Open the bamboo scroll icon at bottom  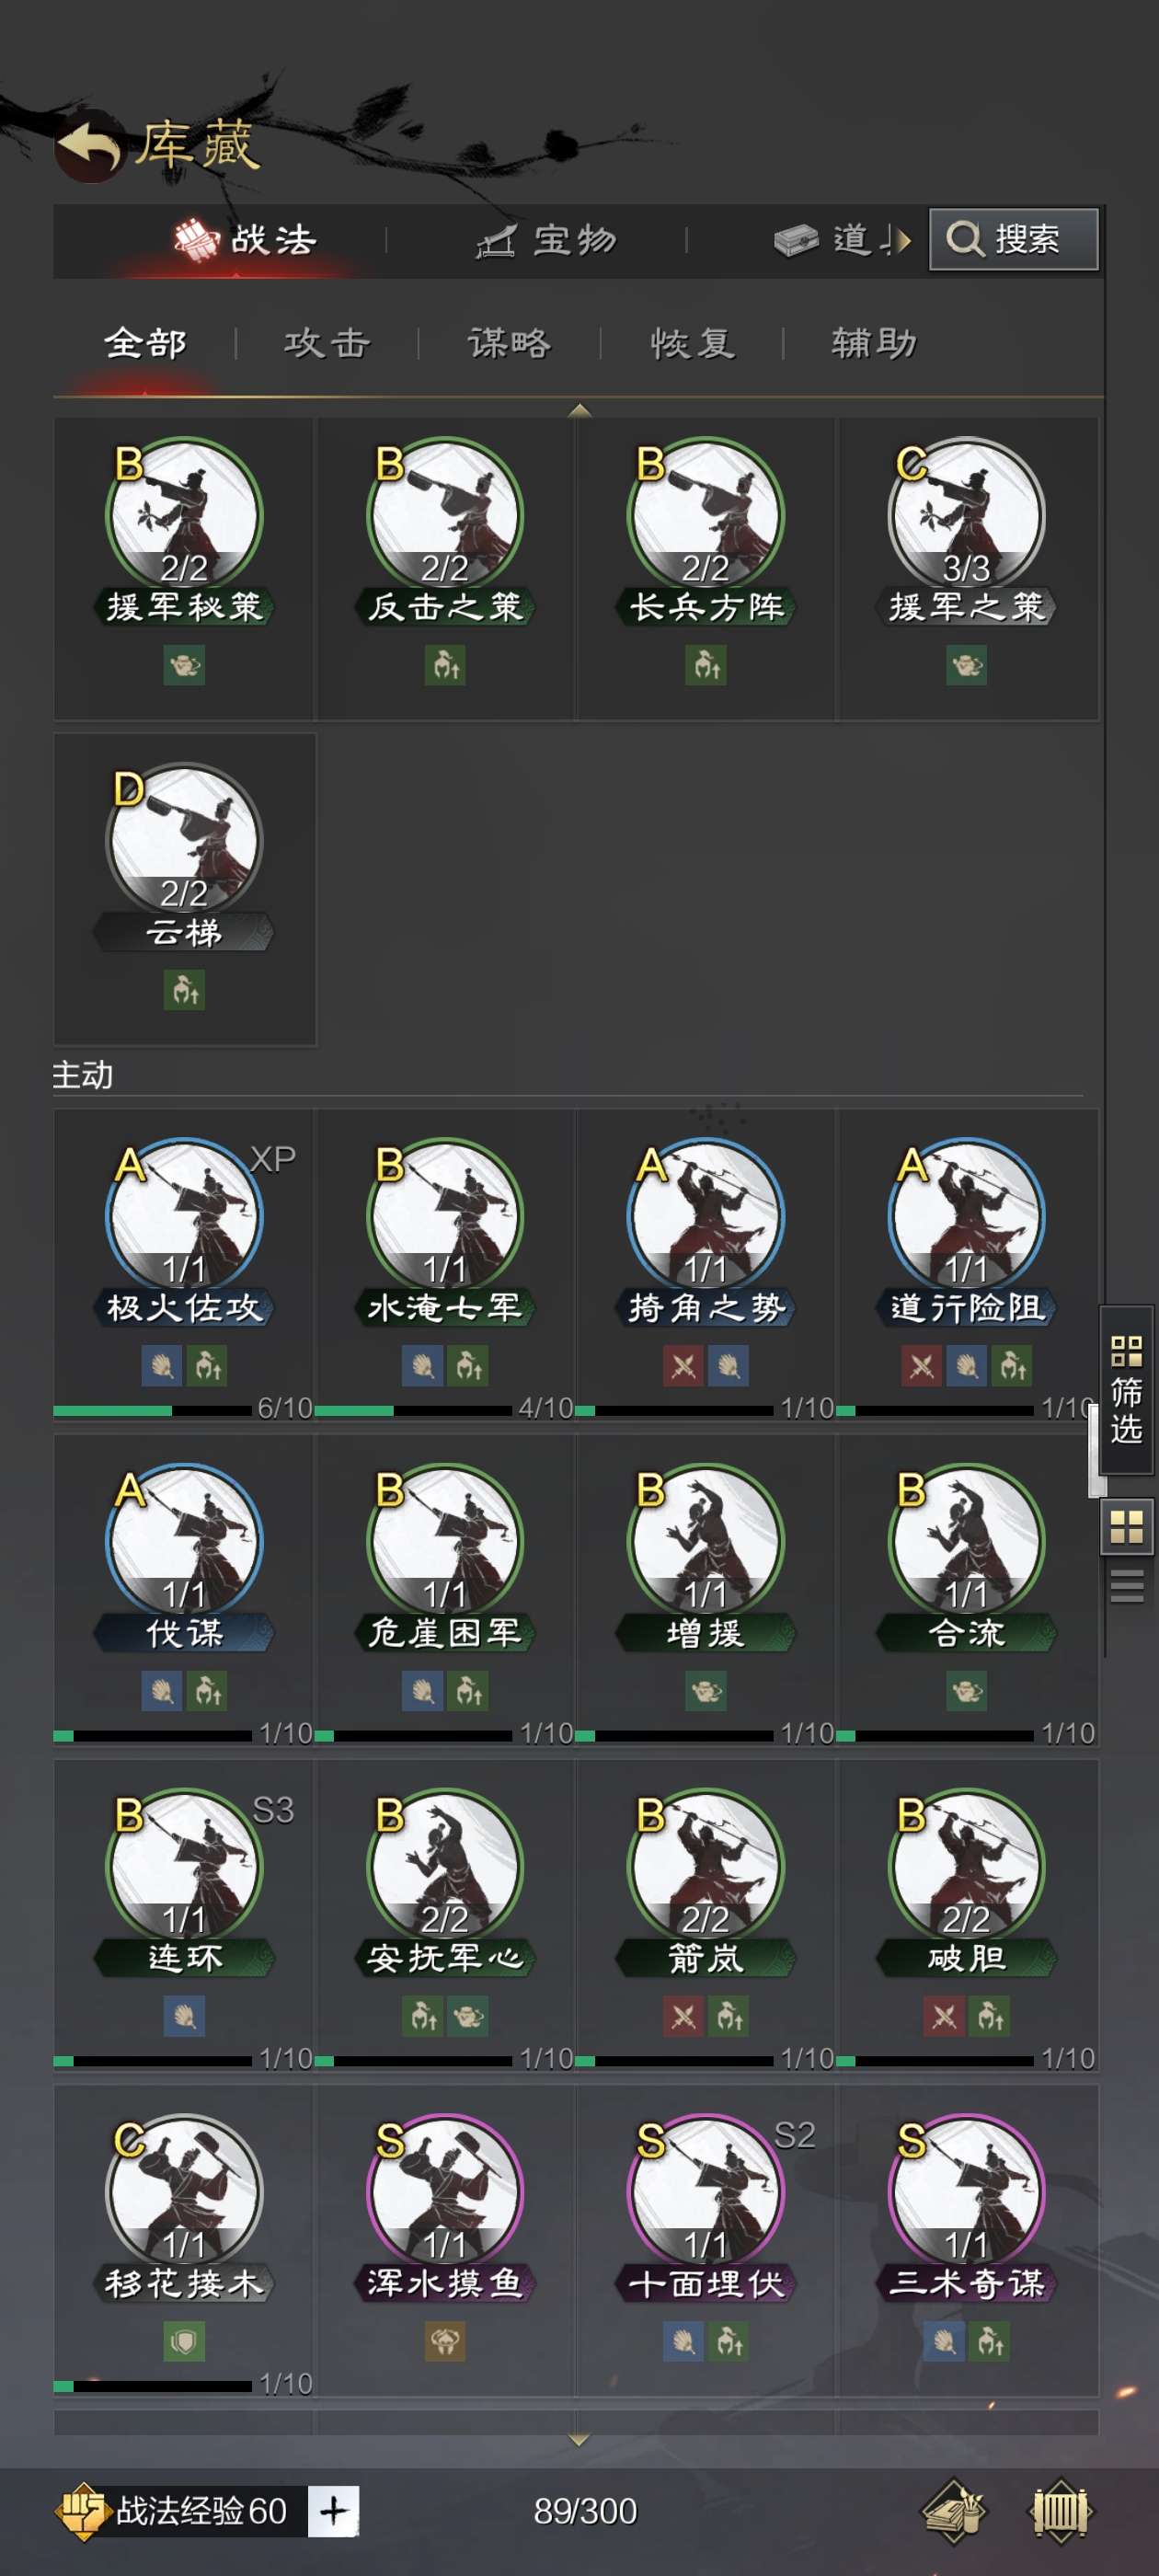point(1059,2510)
